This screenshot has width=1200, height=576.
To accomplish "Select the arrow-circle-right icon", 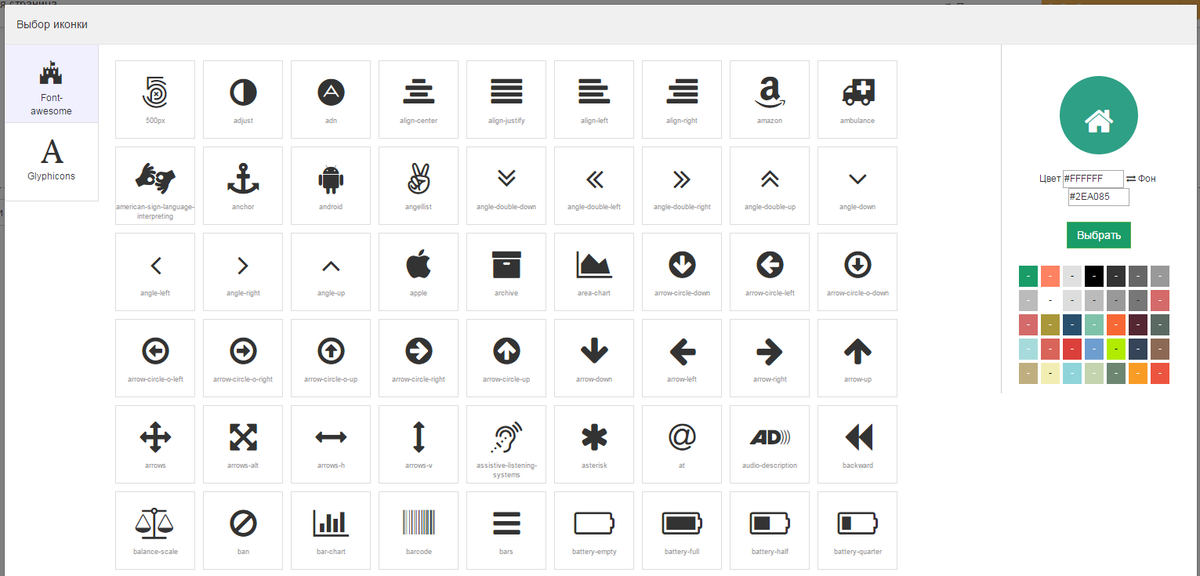I will pos(419,358).
